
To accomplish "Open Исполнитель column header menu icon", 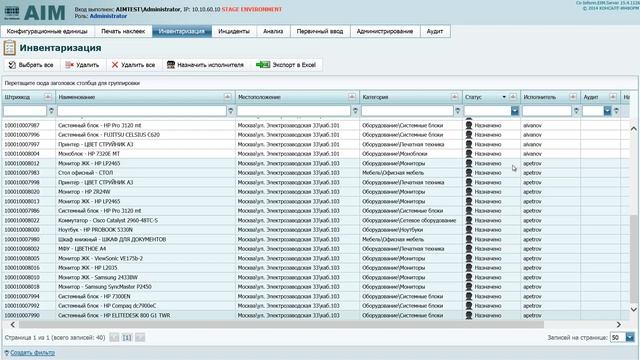I will [x=573, y=97].
